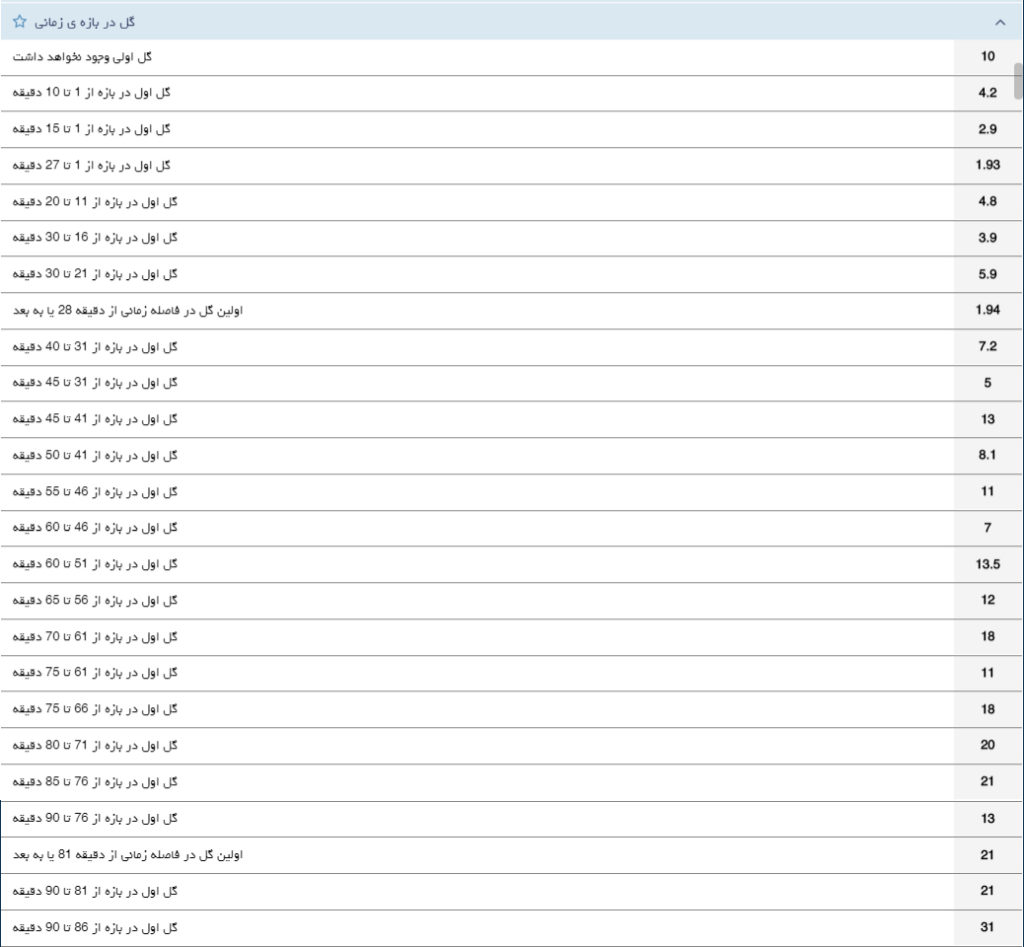The width and height of the screenshot is (1024, 947).
Task: Select odds 7.2 for first goal minutes 31-40
Action: [987, 346]
